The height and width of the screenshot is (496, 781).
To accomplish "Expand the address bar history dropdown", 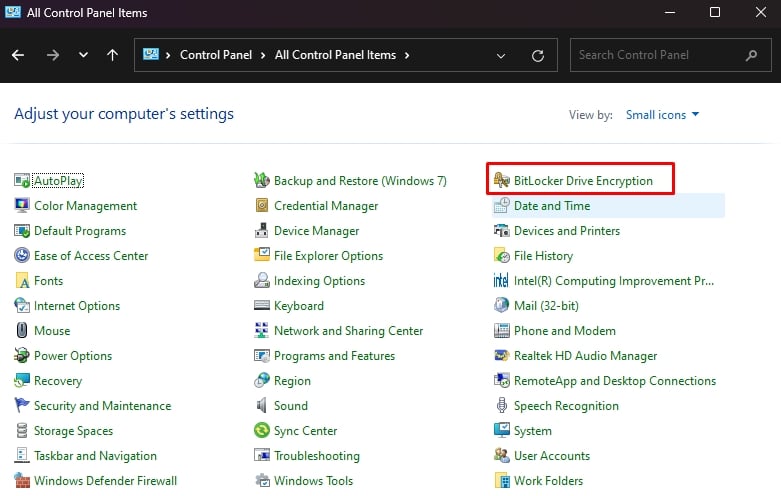I will click(501, 55).
